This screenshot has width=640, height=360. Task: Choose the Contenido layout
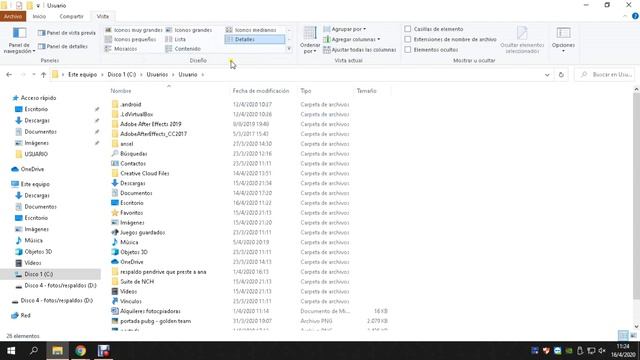click(x=183, y=49)
